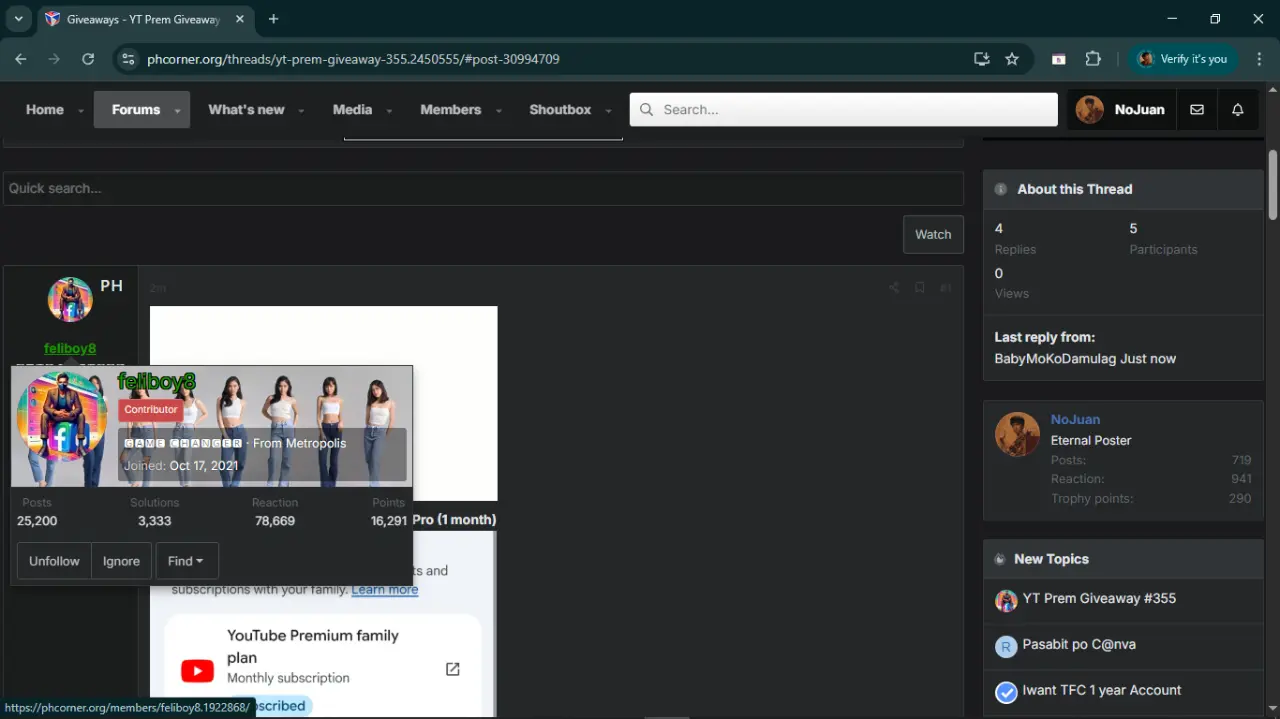The image size is (1280, 719).
Task: Click the avatar beside YT Prem Giveaway #355
Action: pyautogui.click(x=1006, y=600)
